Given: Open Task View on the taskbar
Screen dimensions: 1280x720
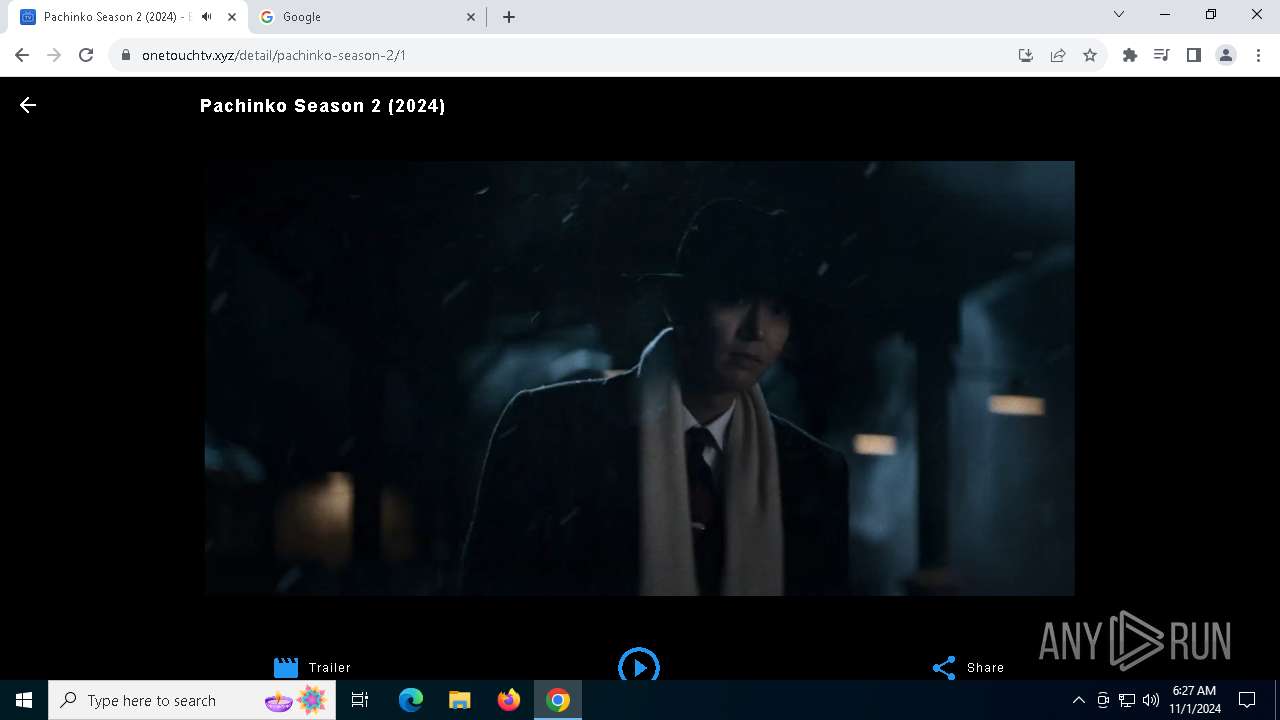Looking at the screenshot, I should click(360, 700).
